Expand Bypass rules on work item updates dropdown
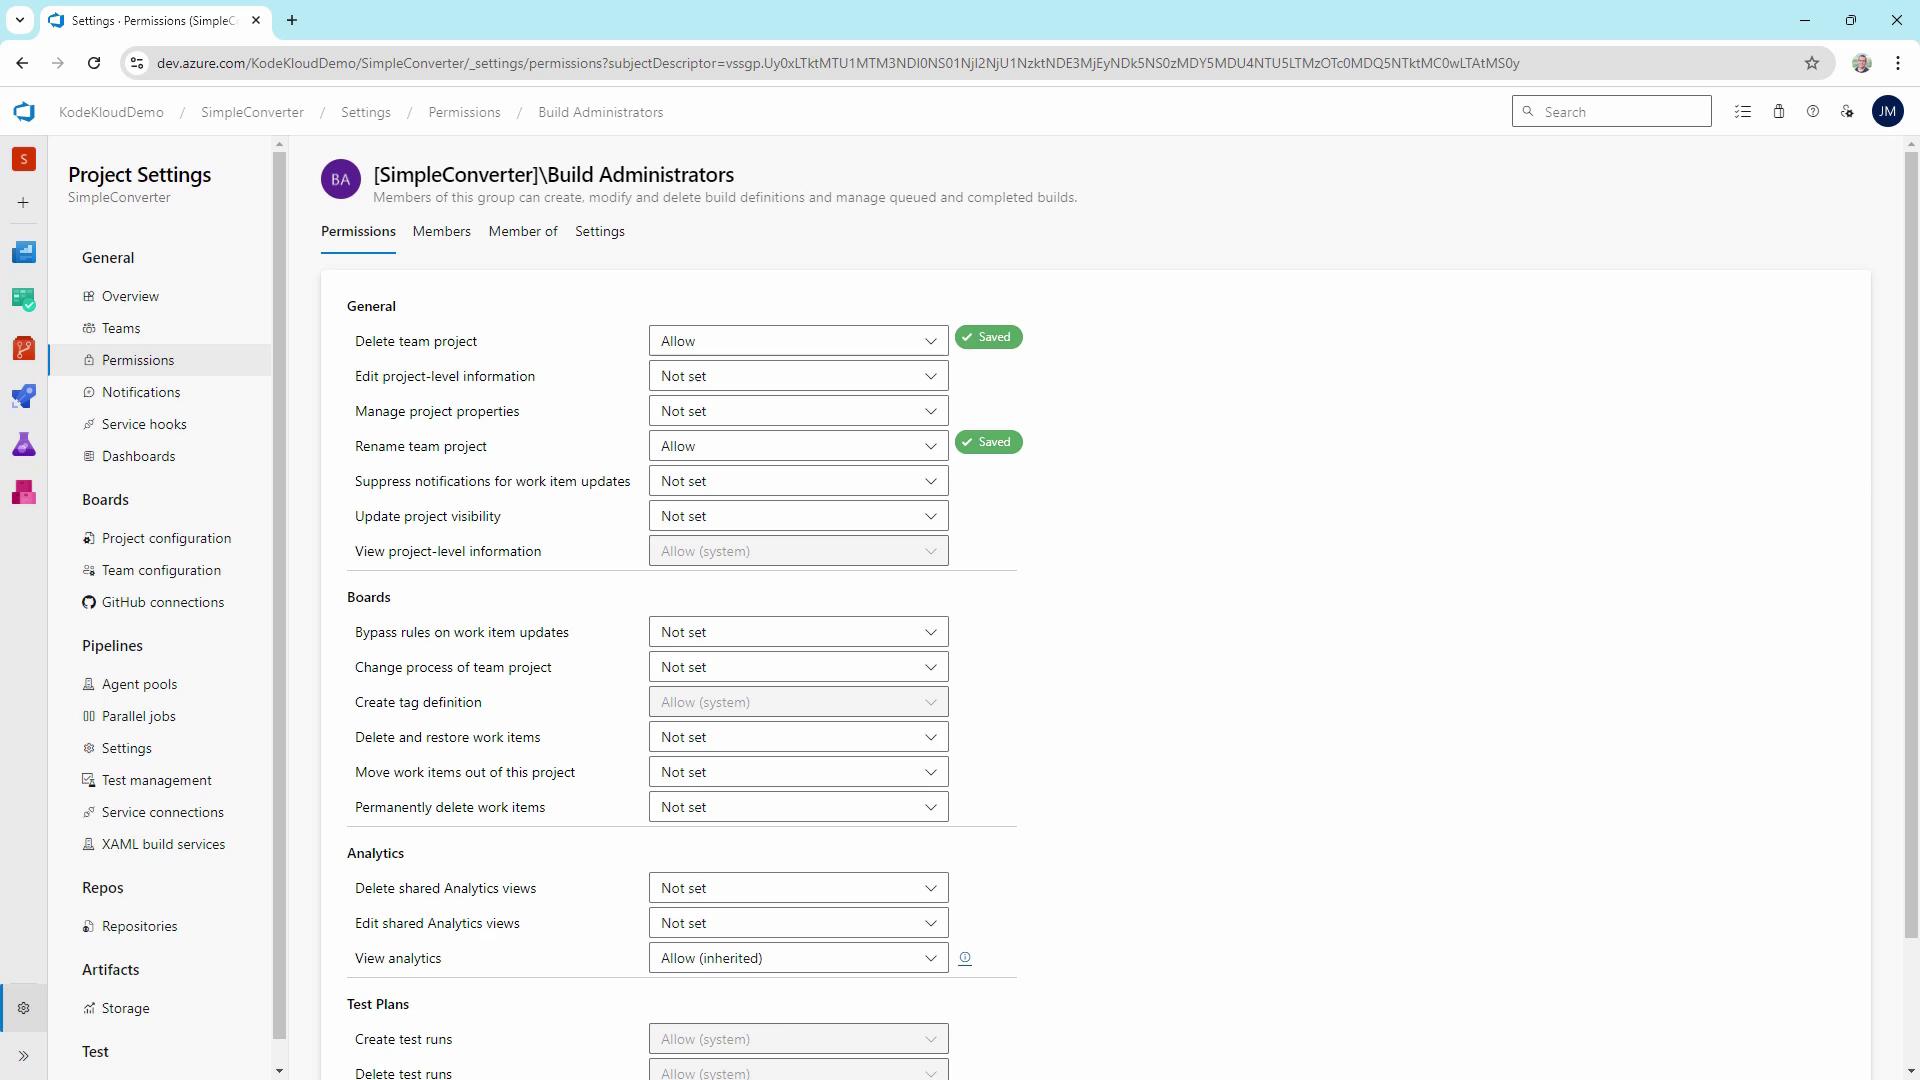 (798, 632)
